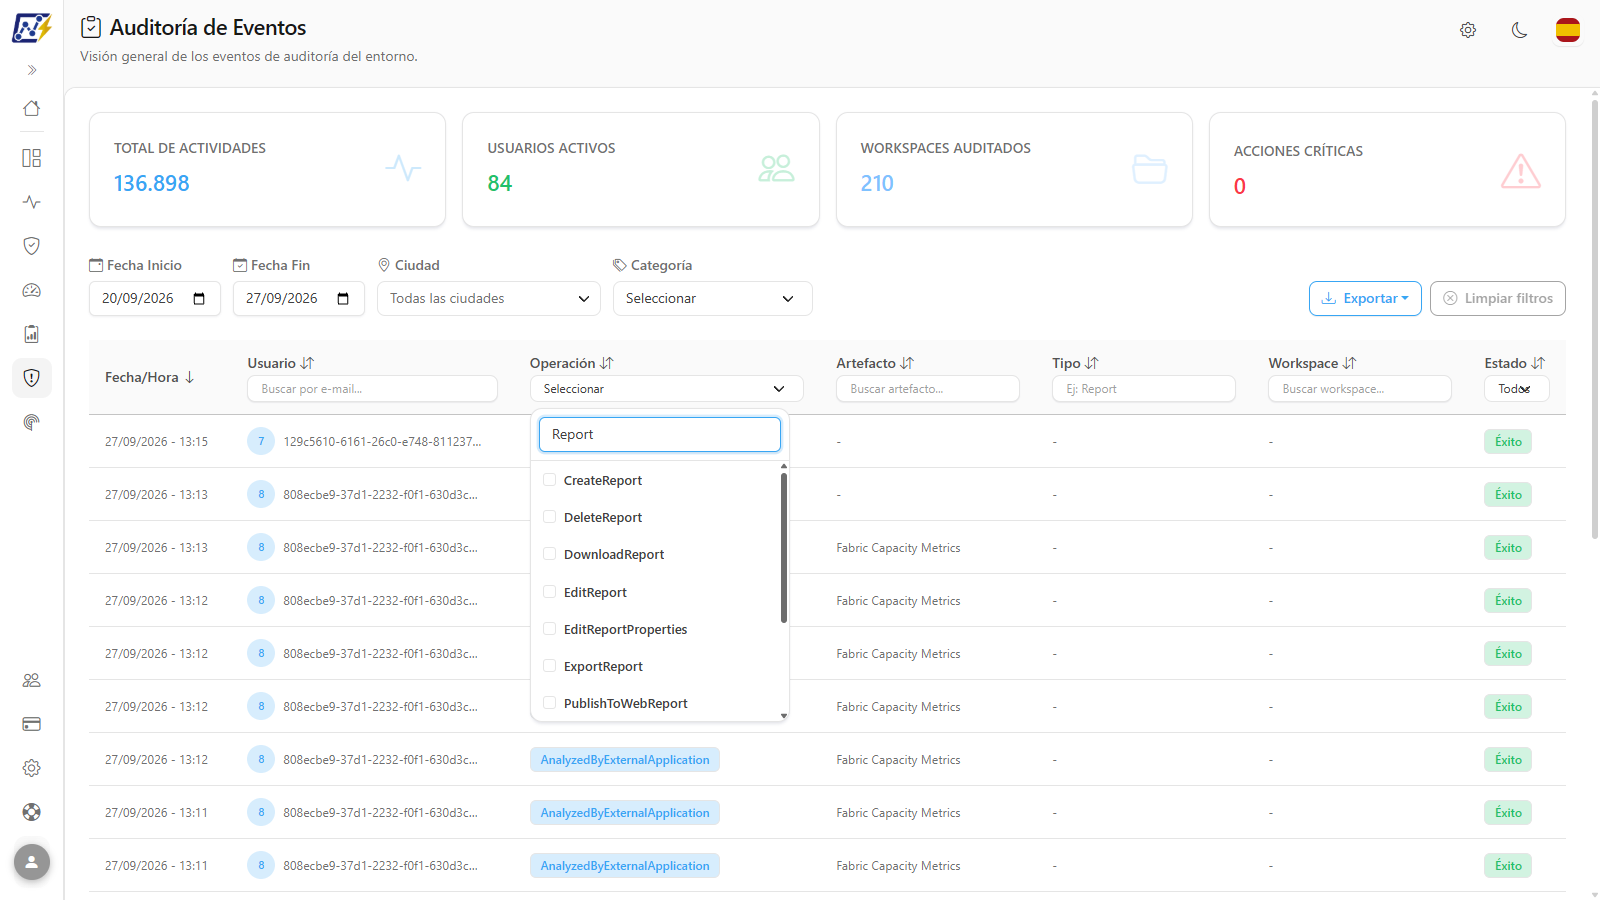Screen dimensions: 1600x900
Task: Open the credit card billing icon in the sidebar
Action: 32,724
